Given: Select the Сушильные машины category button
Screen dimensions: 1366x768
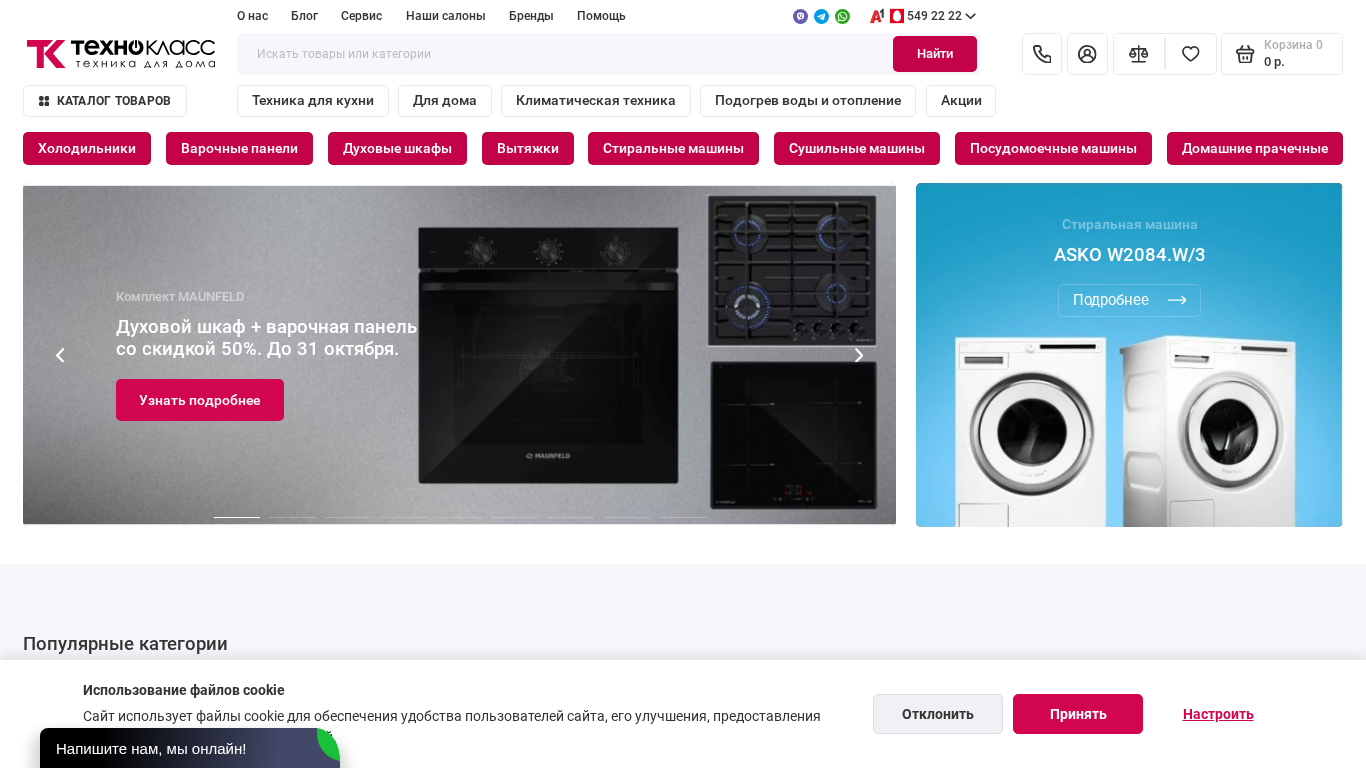Looking at the screenshot, I should tap(857, 148).
